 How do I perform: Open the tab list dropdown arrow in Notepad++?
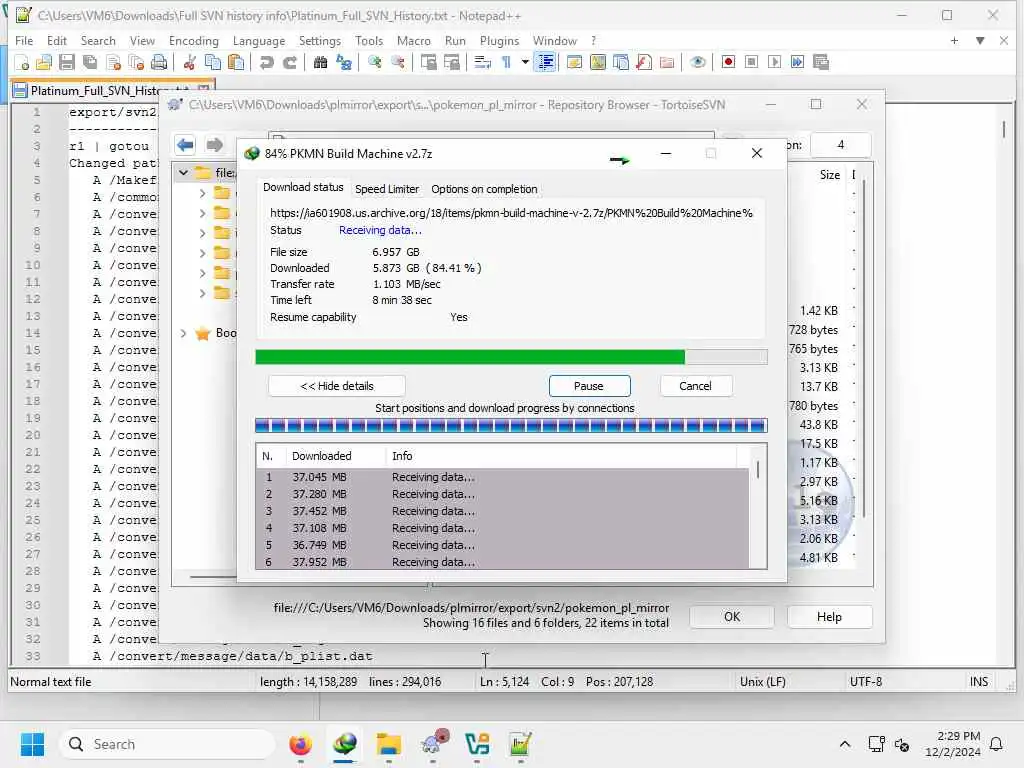tap(980, 40)
